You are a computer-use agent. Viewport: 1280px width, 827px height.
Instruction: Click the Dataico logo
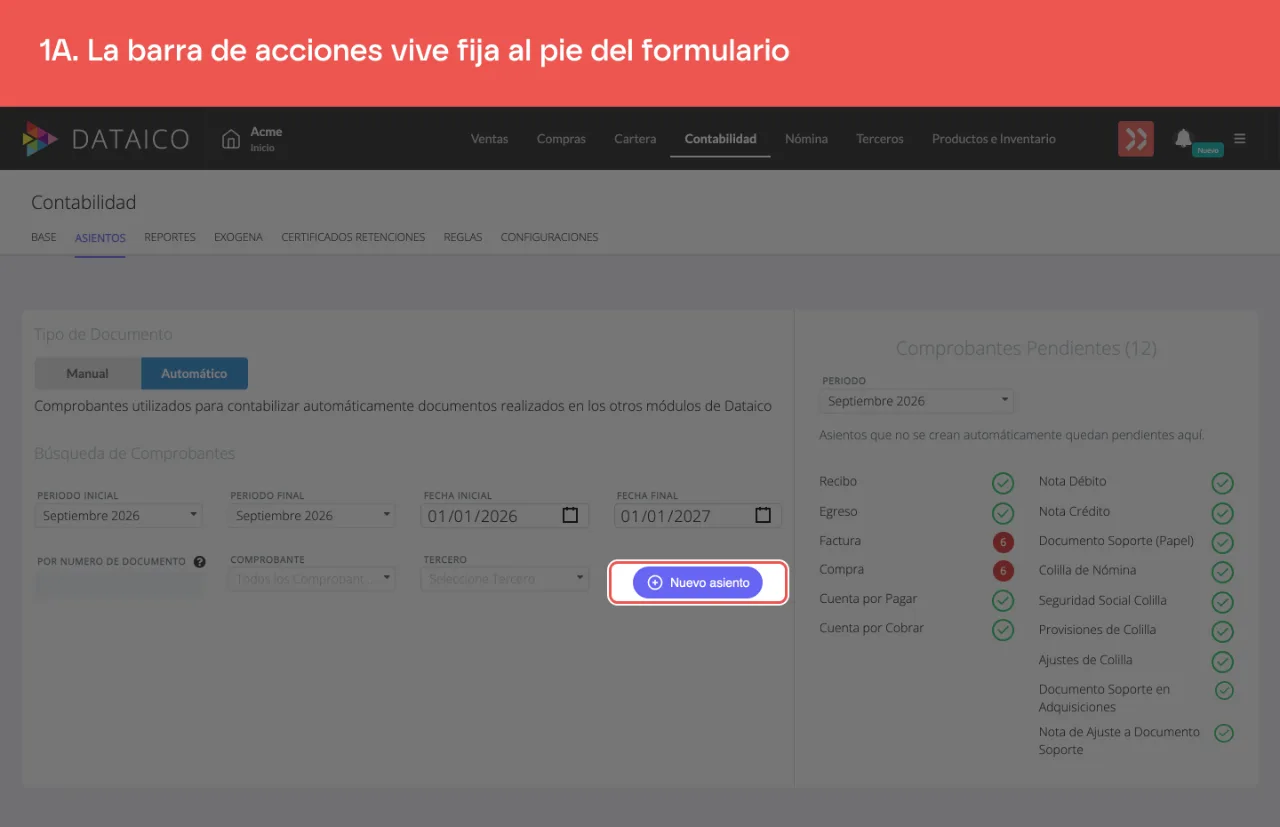tap(105, 139)
